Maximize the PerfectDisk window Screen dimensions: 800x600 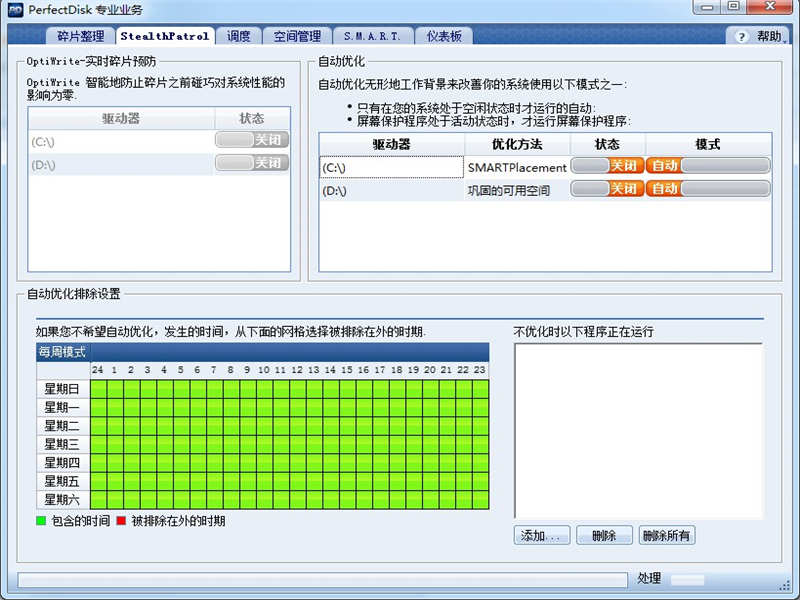point(734,7)
